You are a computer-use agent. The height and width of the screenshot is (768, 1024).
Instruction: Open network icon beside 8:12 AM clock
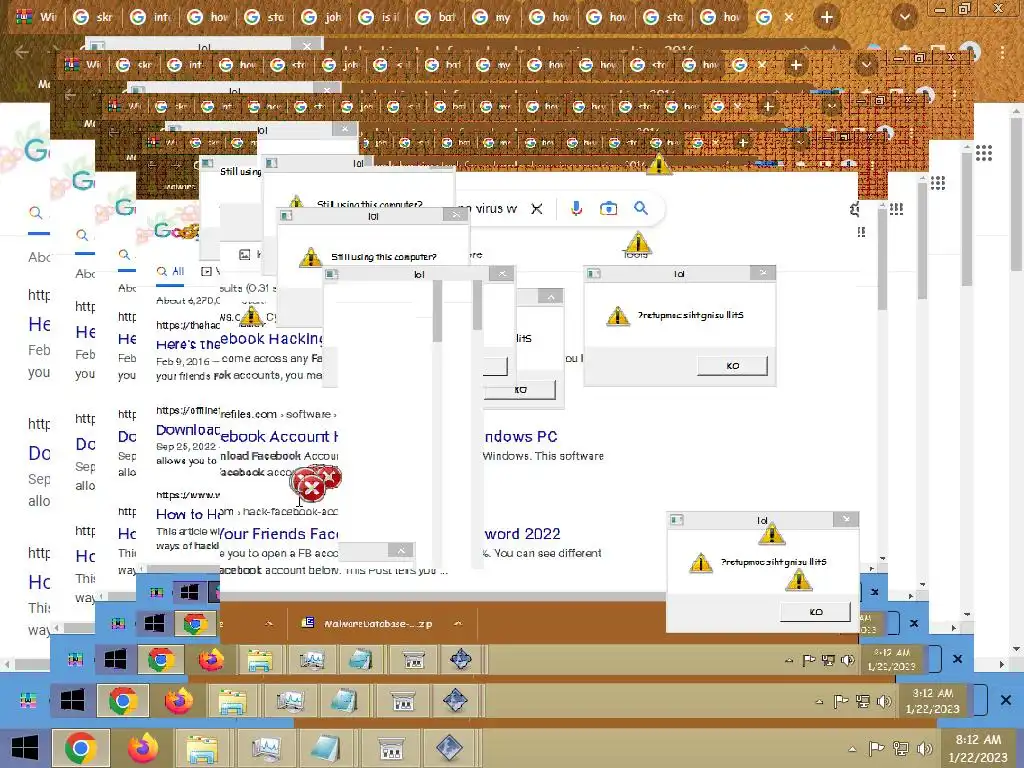[x=901, y=749]
